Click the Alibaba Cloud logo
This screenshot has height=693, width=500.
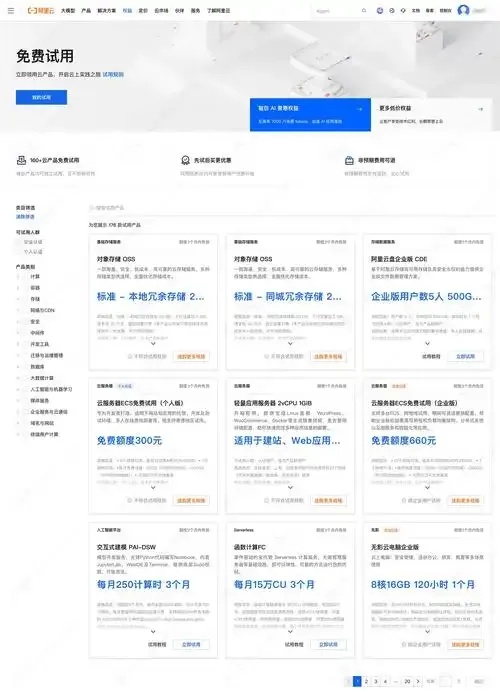41,11
